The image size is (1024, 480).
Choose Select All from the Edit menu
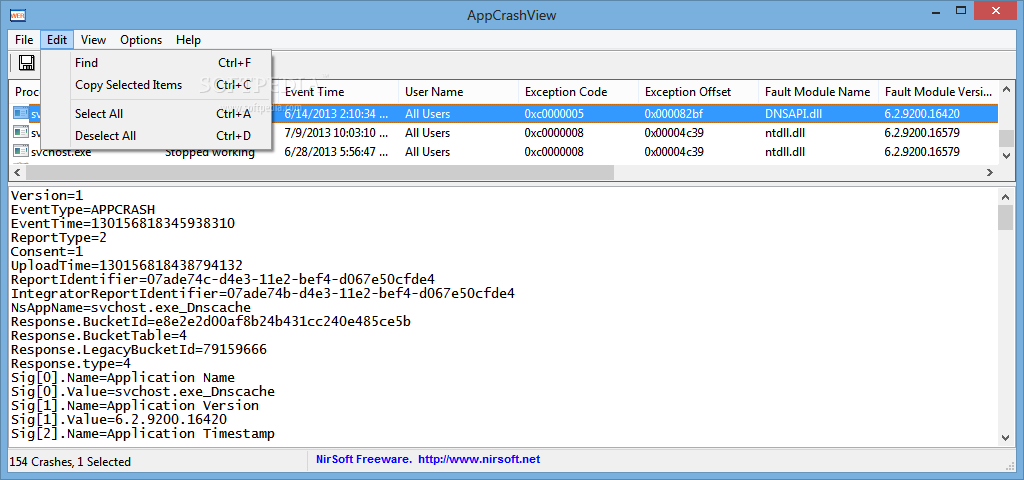point(157,114)
